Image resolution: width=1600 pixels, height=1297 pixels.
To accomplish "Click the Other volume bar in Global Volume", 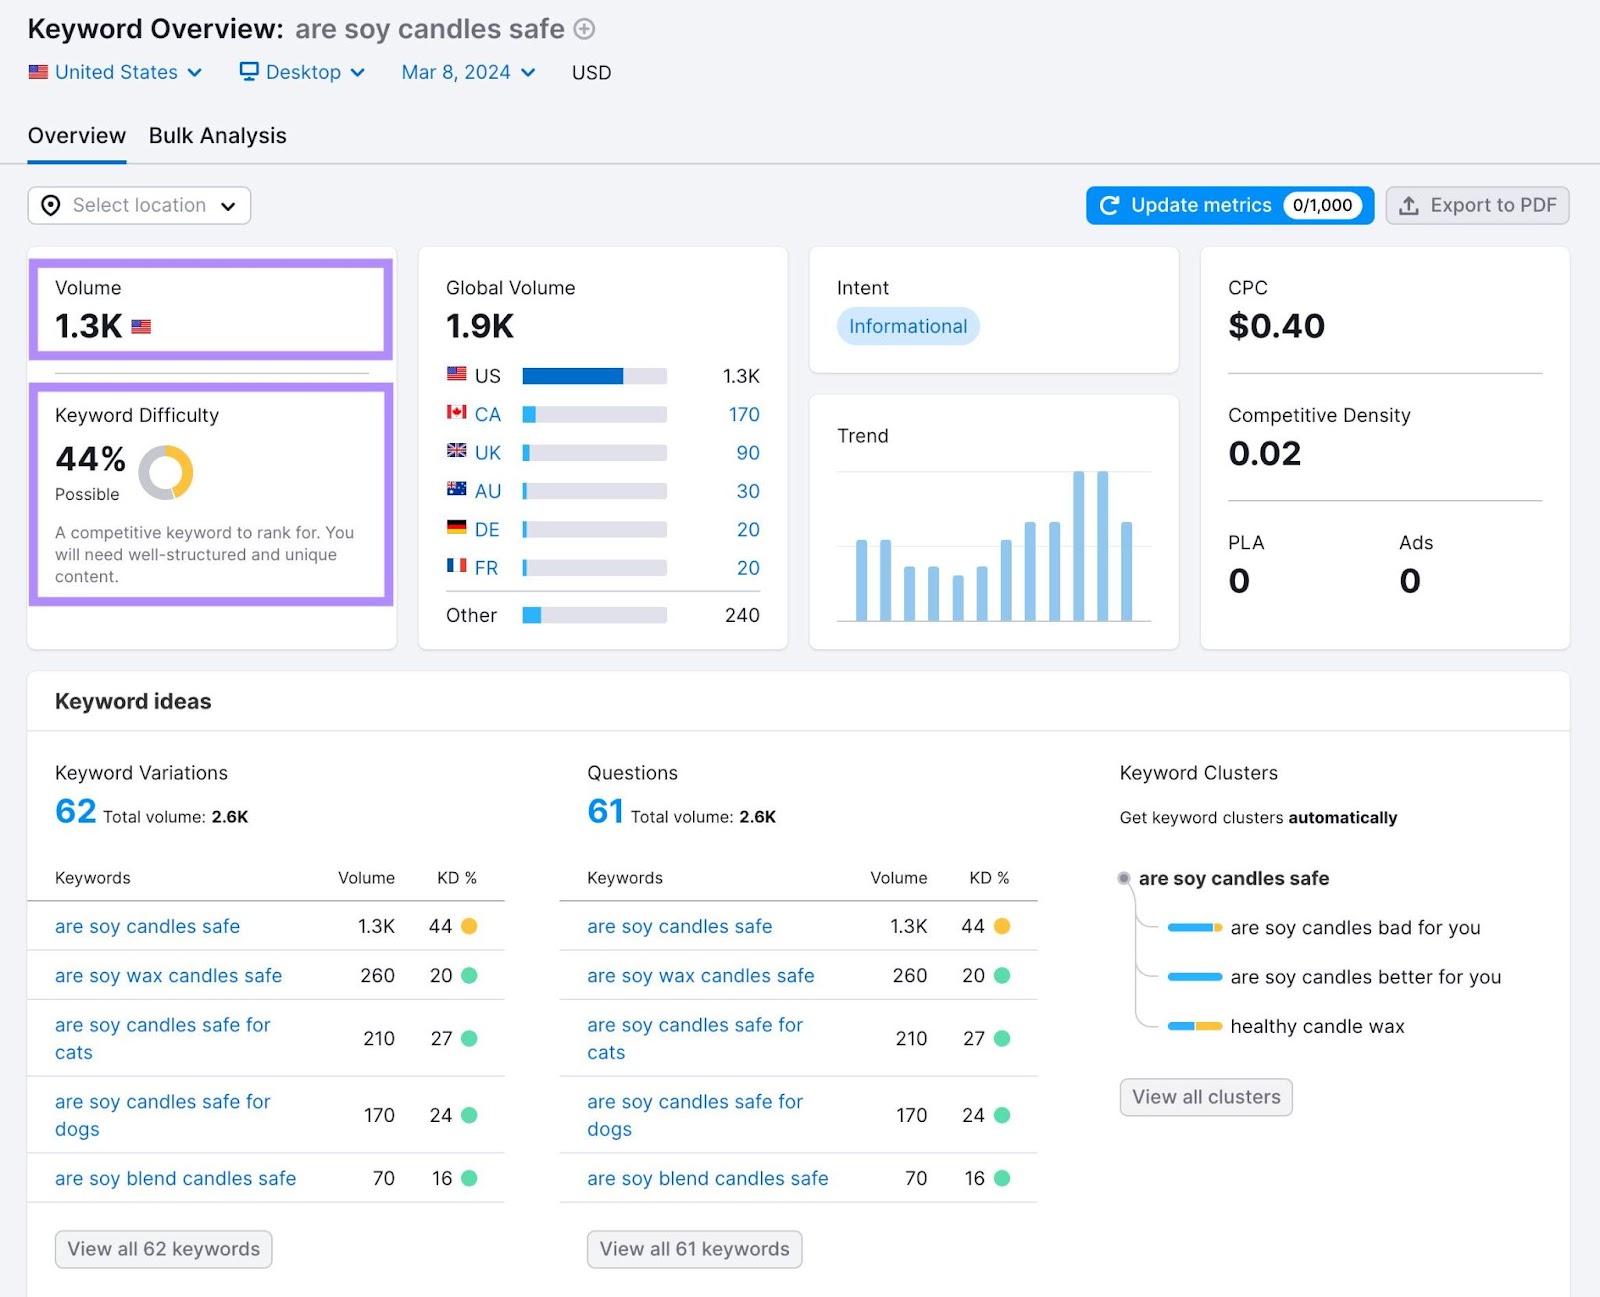I will tap(595, 615).
